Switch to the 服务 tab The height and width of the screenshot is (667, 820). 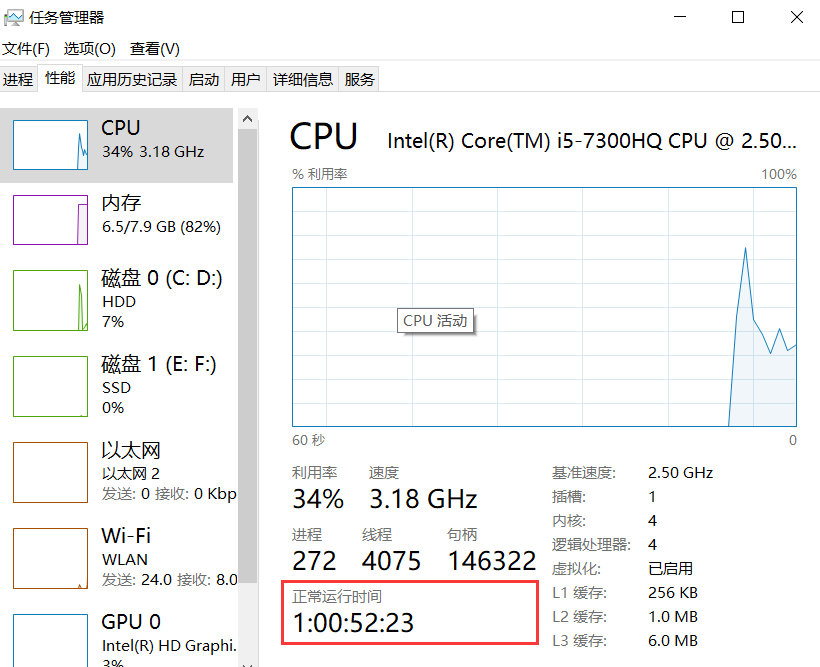click(x=360, y=80)
